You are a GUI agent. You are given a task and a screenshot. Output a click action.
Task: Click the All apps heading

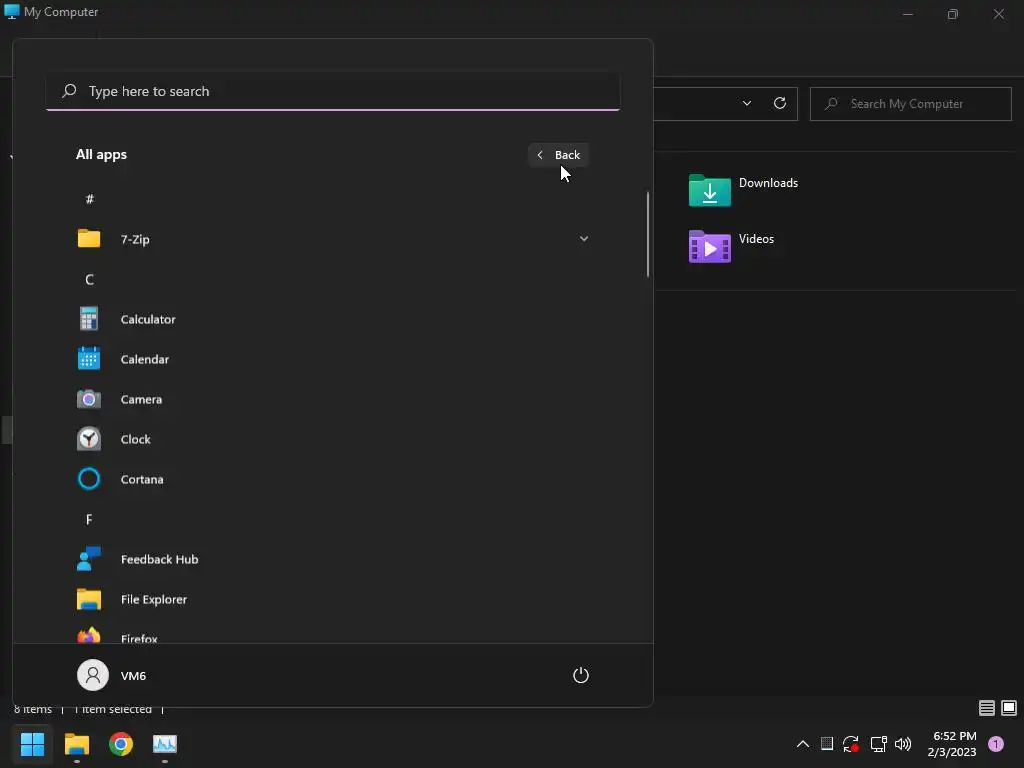(x=101, y=155)
